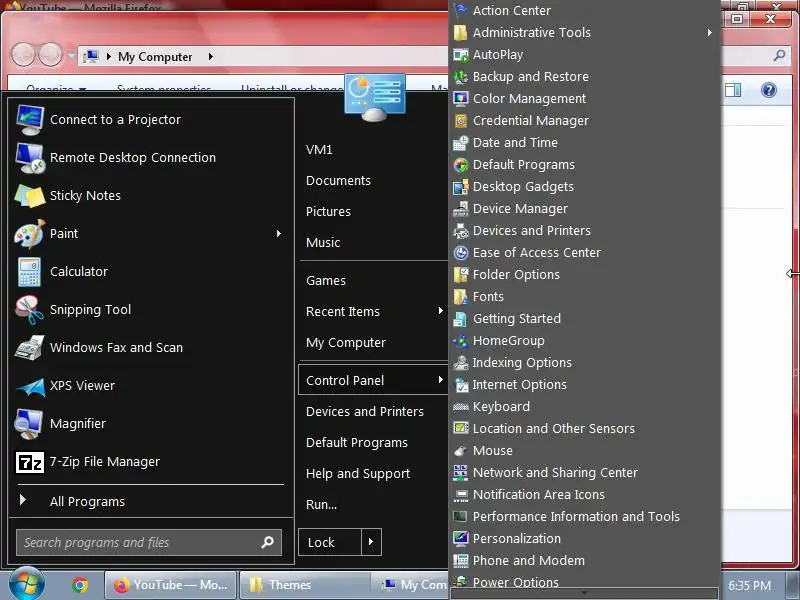Open Music in the Start menu

323,242
